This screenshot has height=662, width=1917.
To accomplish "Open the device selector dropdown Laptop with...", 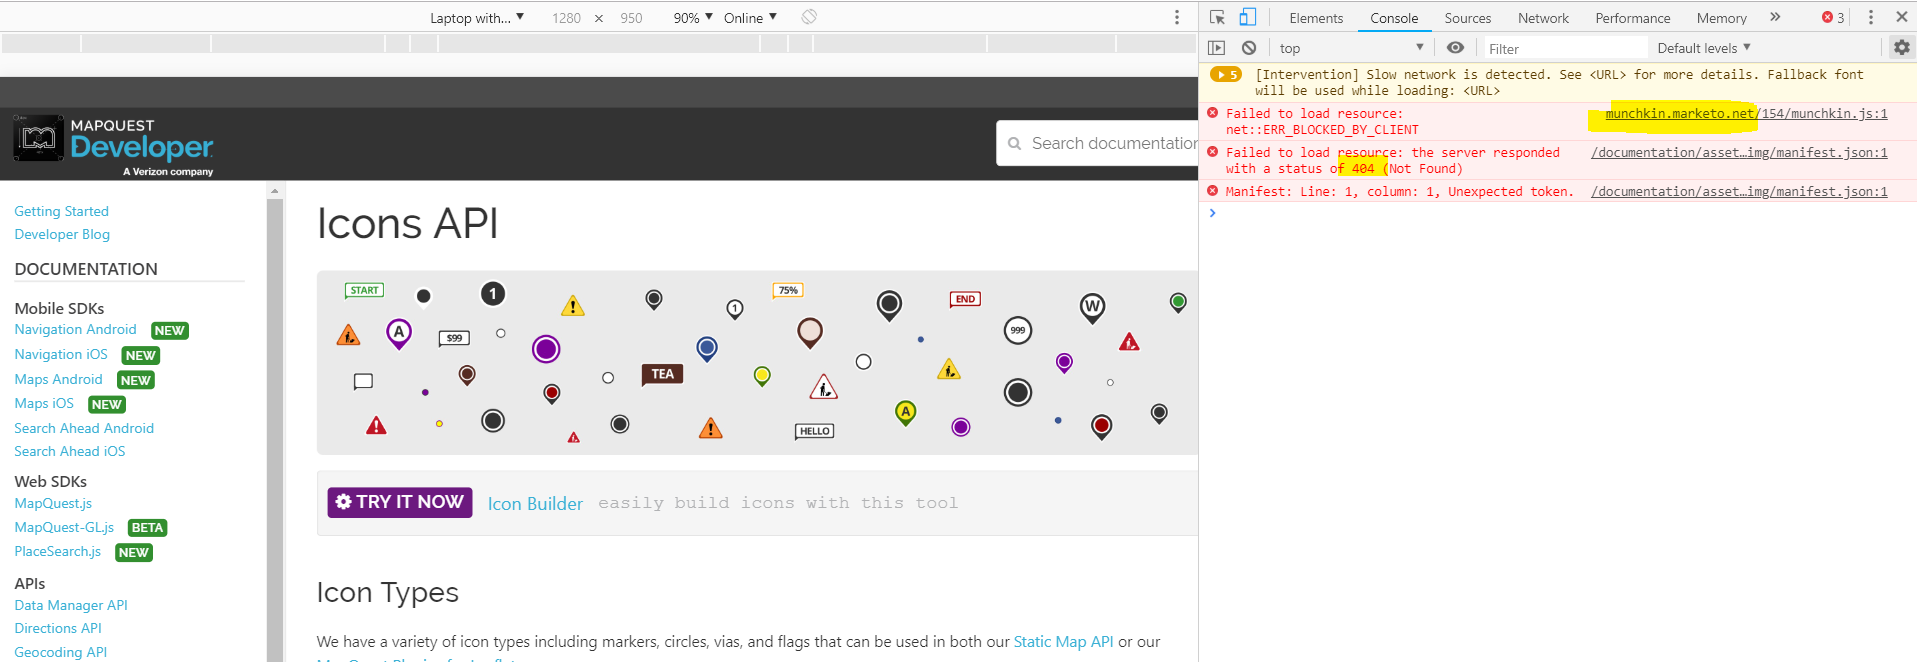I will click(x=476, y=18).
